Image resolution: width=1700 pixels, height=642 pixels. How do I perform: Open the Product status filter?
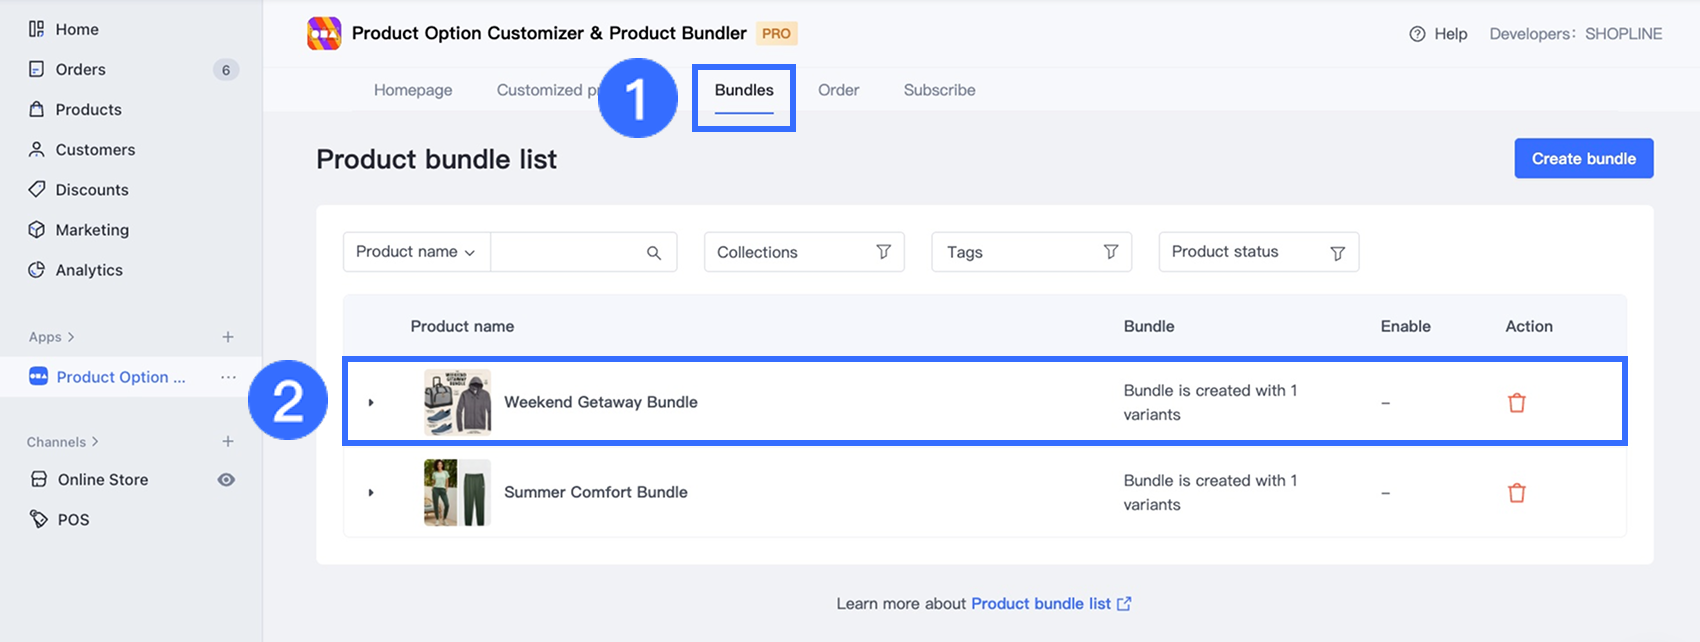(x=1258, y=252)
